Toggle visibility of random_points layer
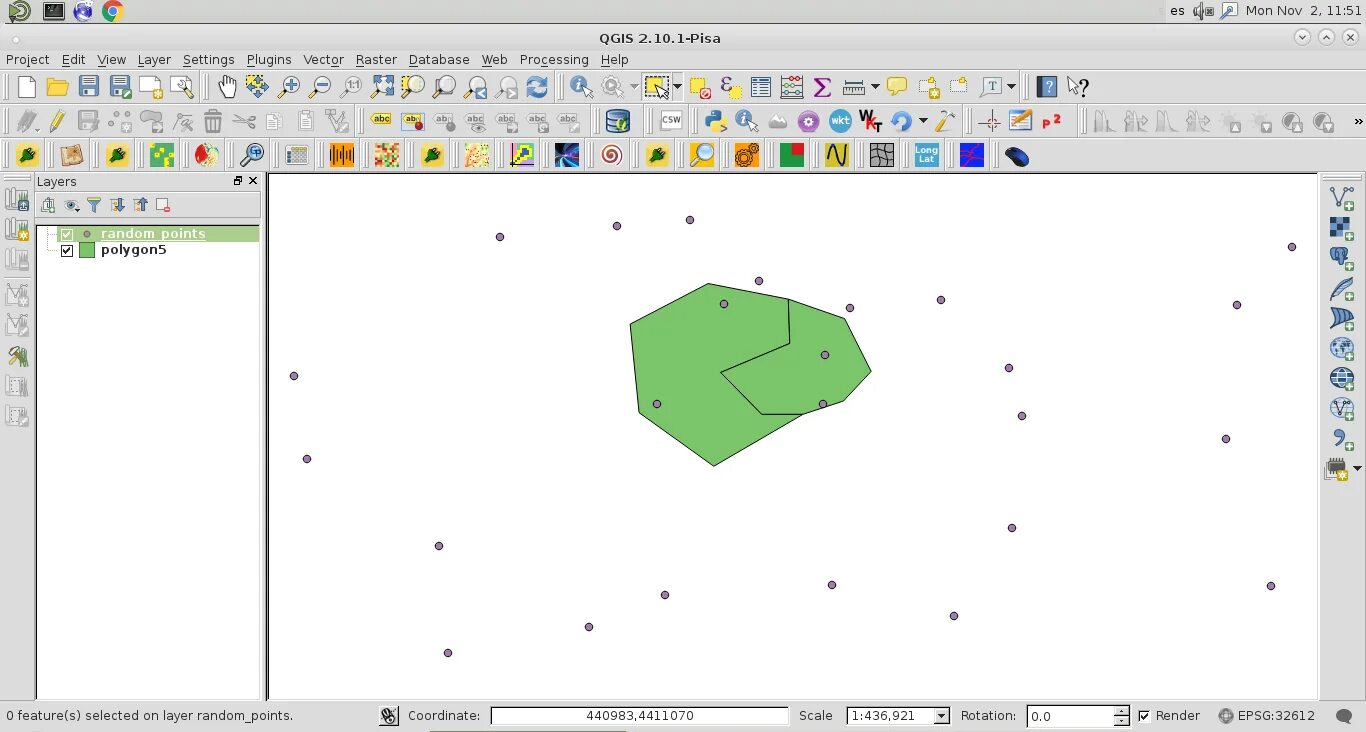This screenshot has width=1366, height=732. coord(67,234)
